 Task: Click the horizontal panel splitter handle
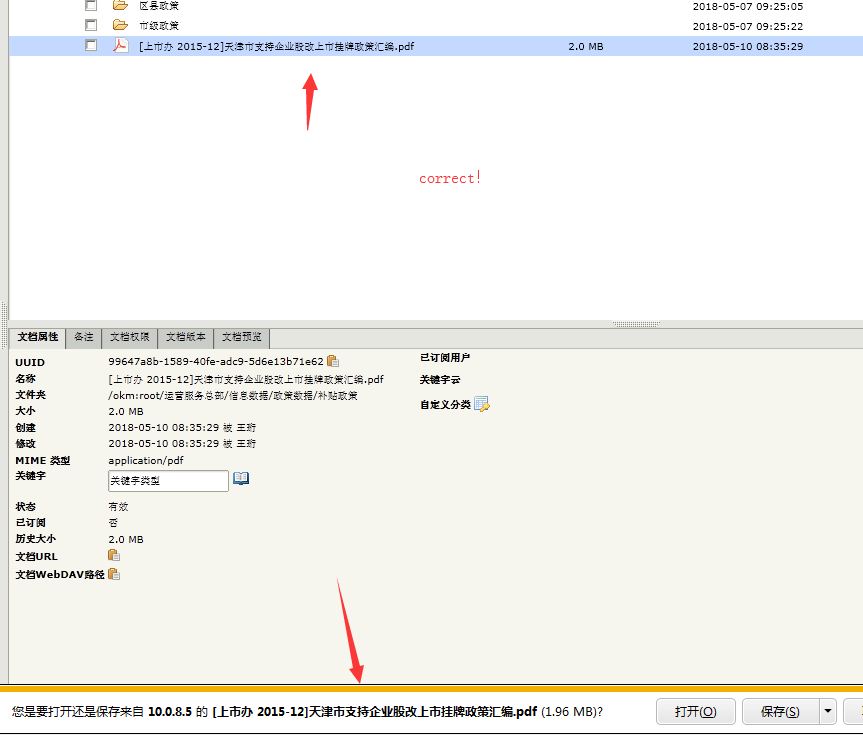[x=636, y=324]
